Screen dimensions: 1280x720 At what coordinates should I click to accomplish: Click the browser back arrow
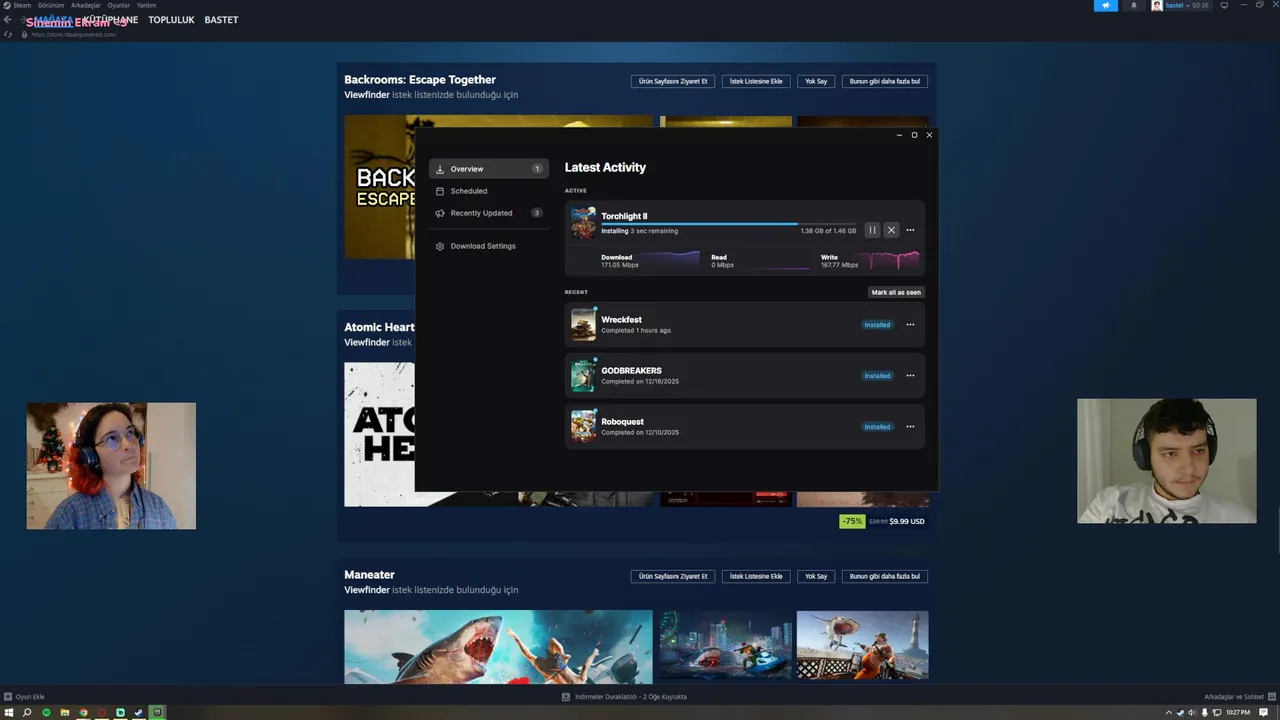pos(8,20)
